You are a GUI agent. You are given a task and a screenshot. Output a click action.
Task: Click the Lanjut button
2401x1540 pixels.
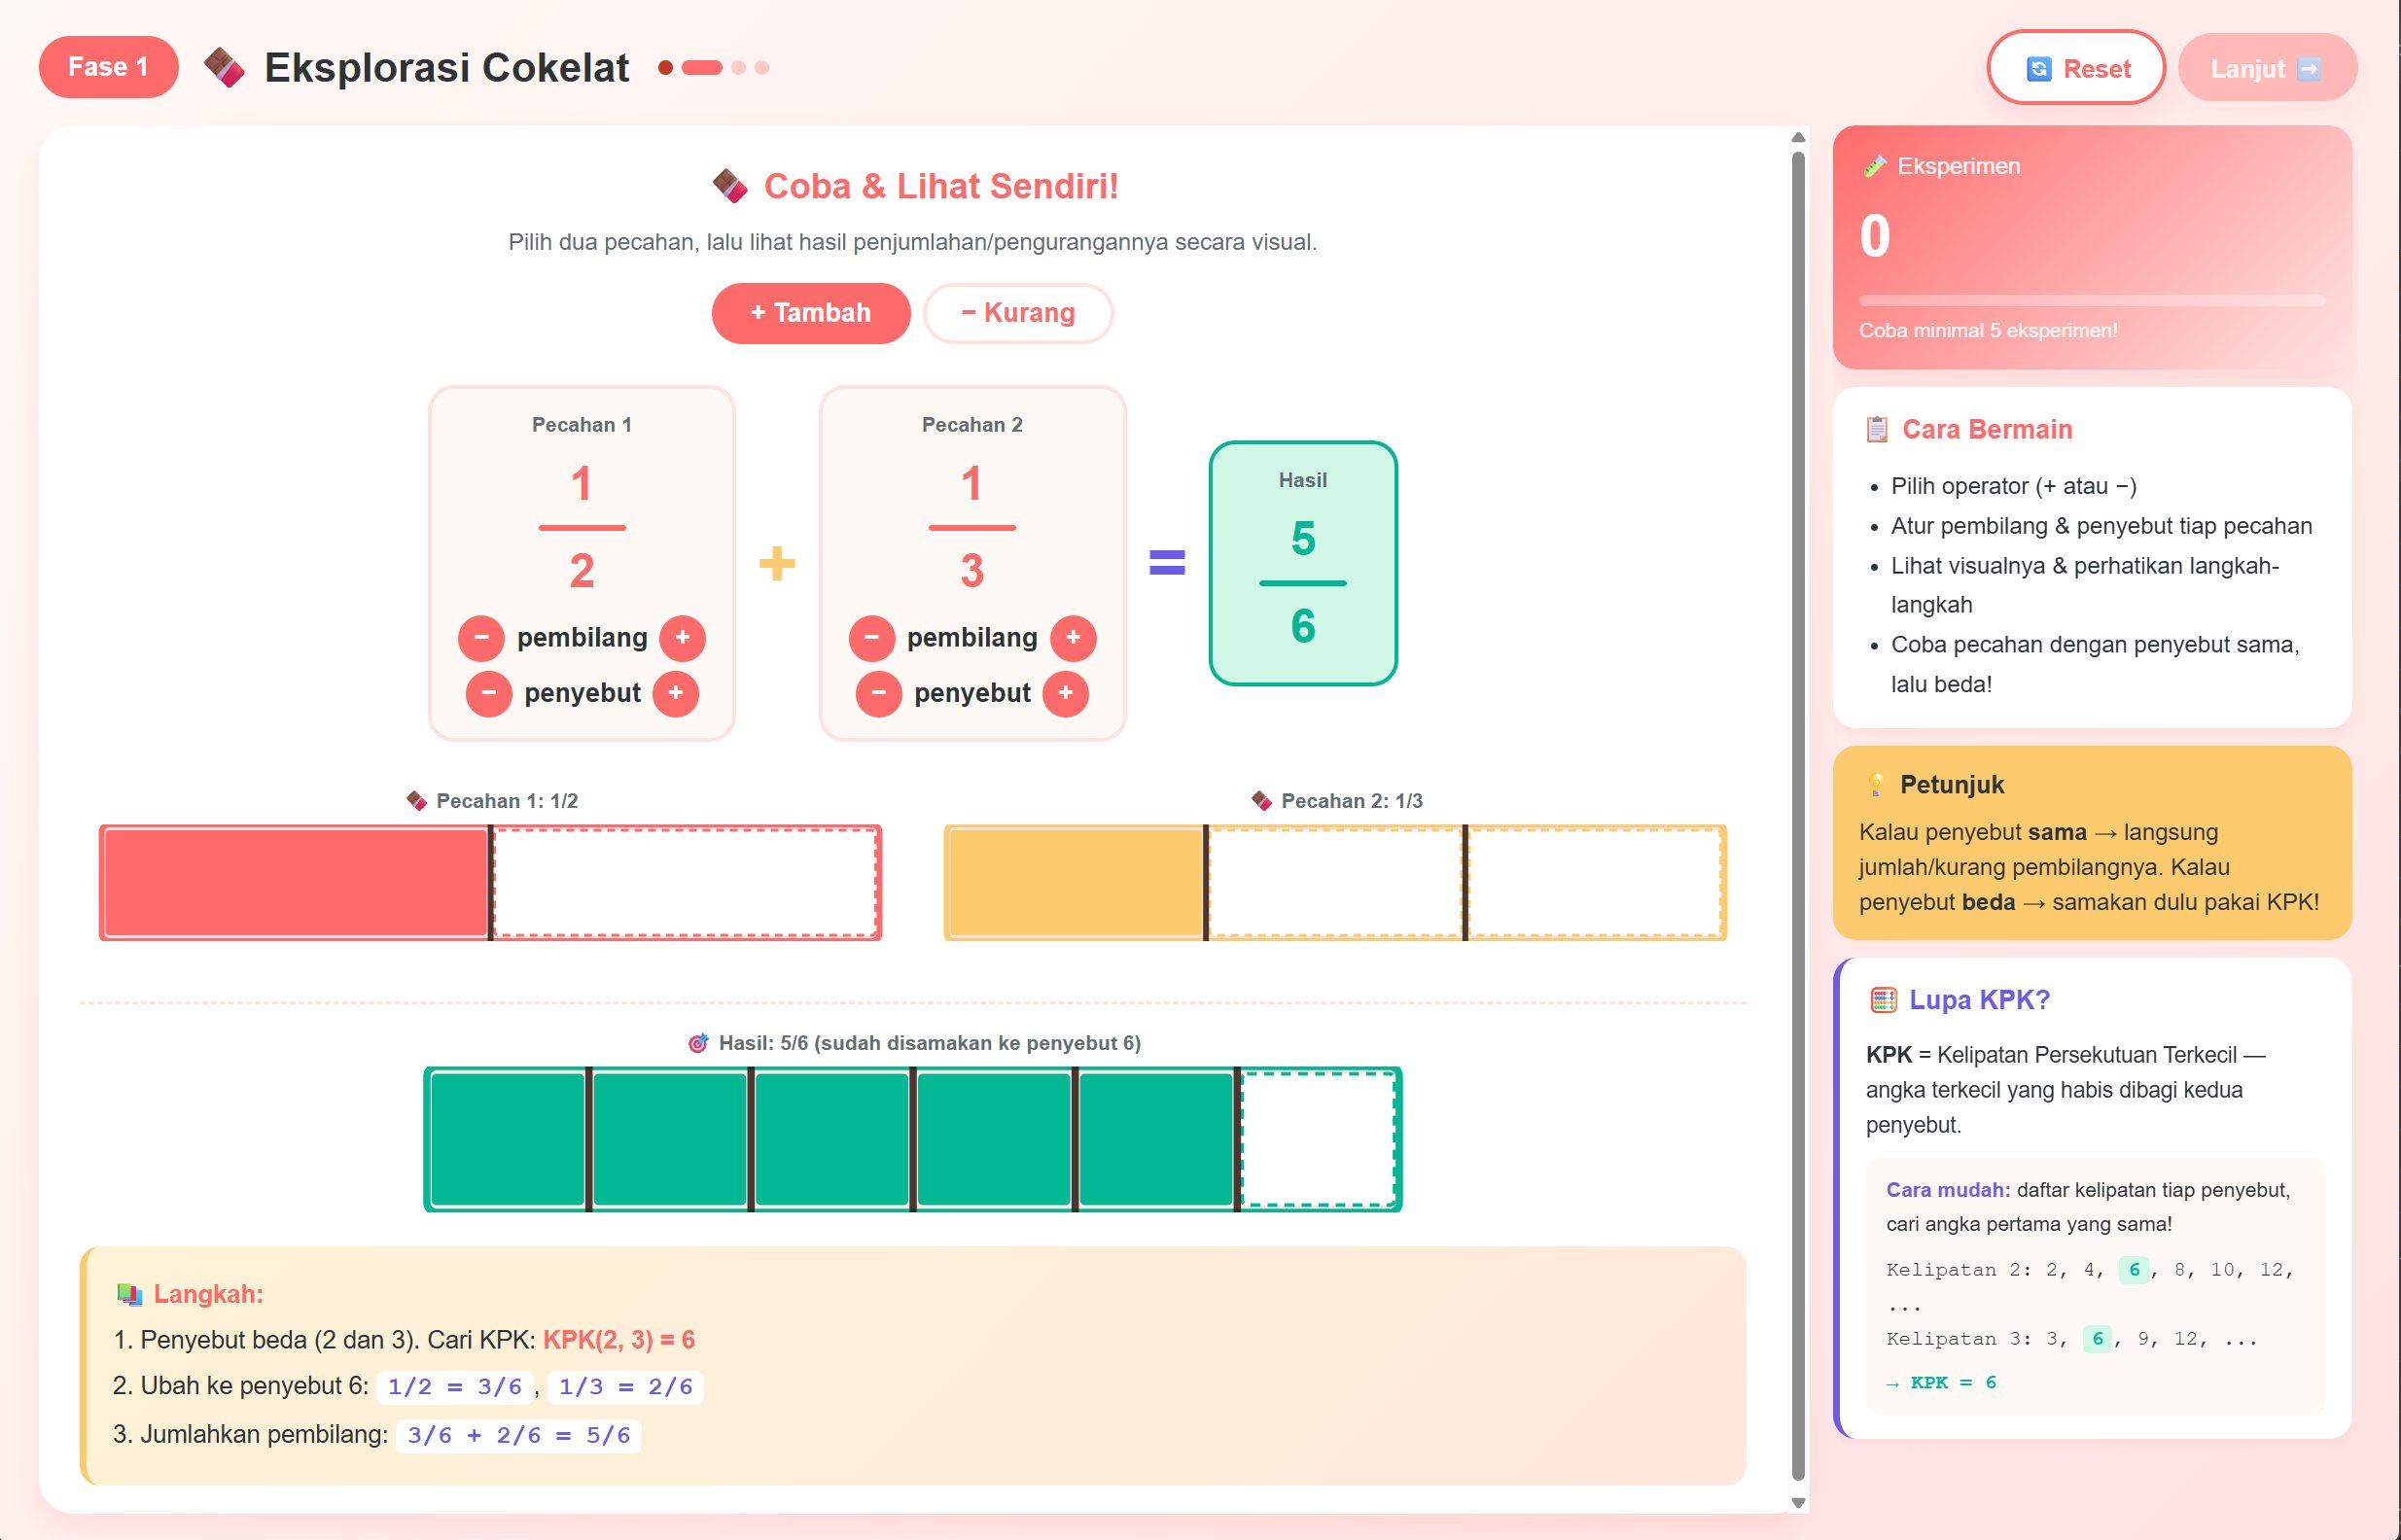pos(2267,68)
